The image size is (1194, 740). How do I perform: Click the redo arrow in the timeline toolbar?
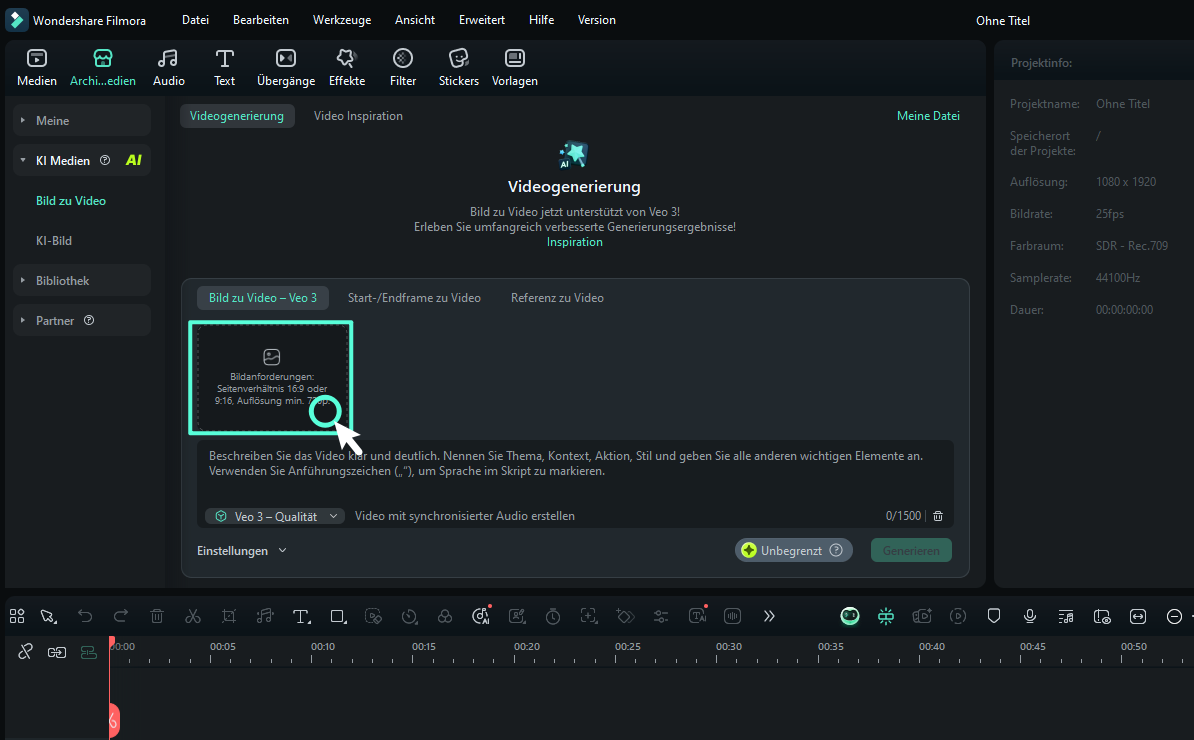coord(120,616)
